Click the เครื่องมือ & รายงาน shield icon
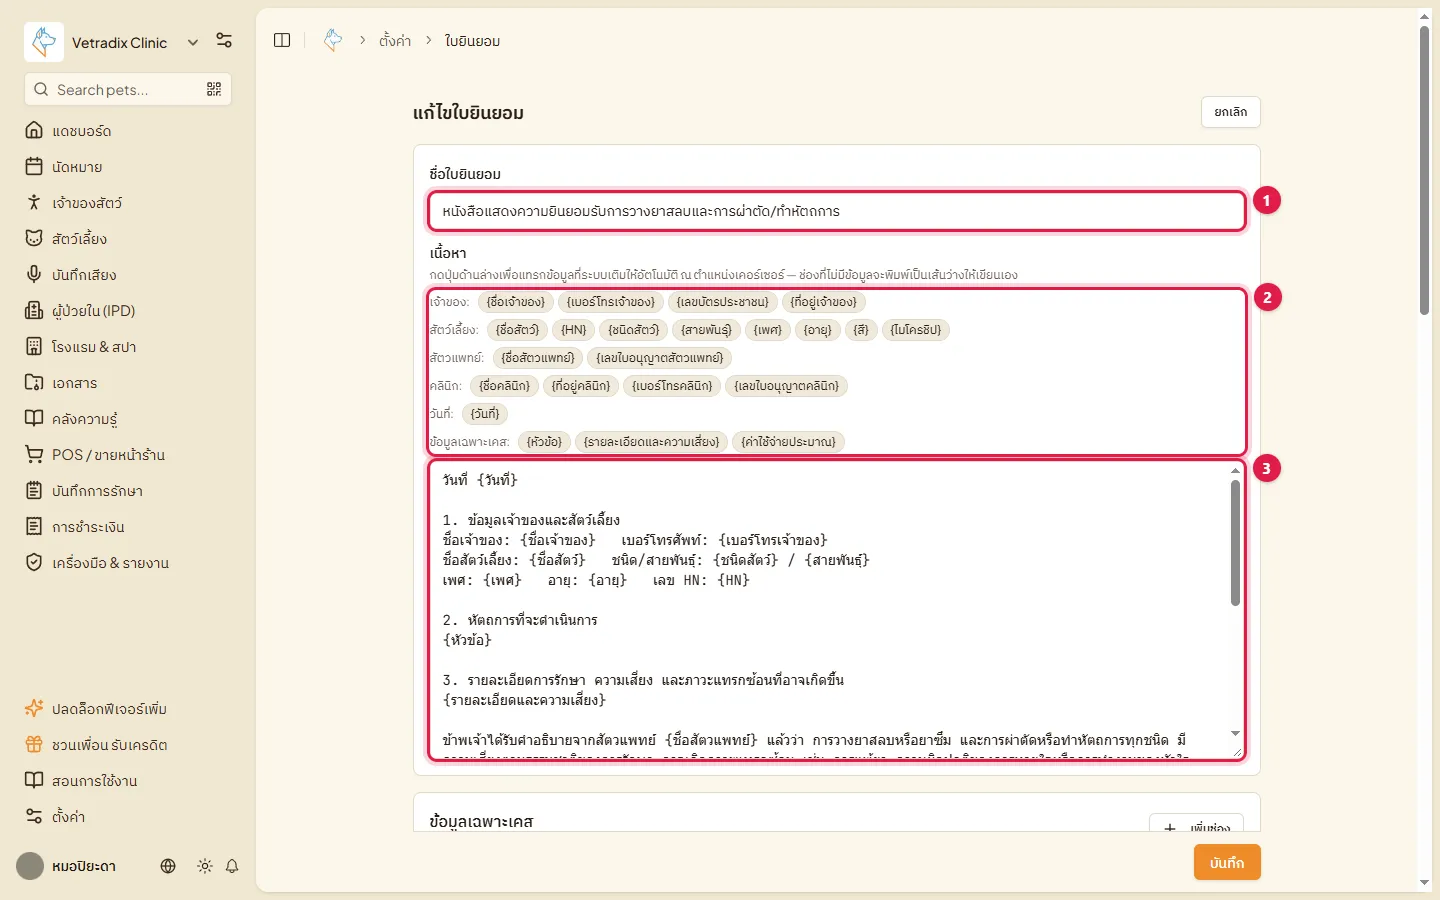The width and height of the screenshot is (1440, 900). coord(34,563)
